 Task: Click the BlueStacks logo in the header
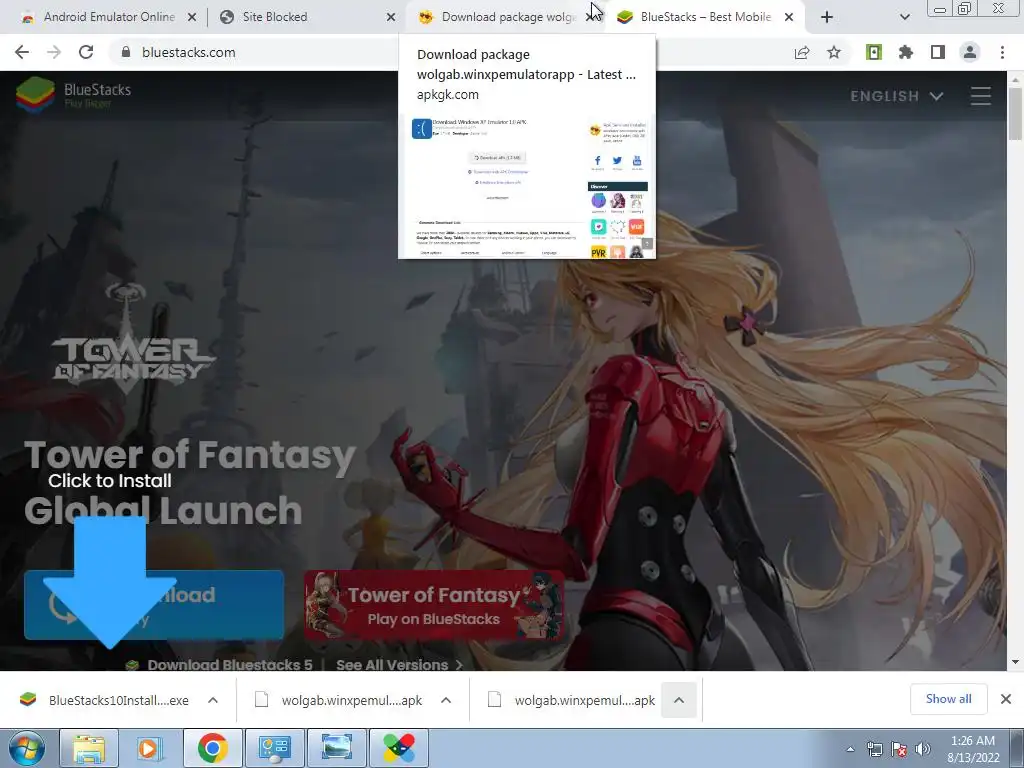73,95
